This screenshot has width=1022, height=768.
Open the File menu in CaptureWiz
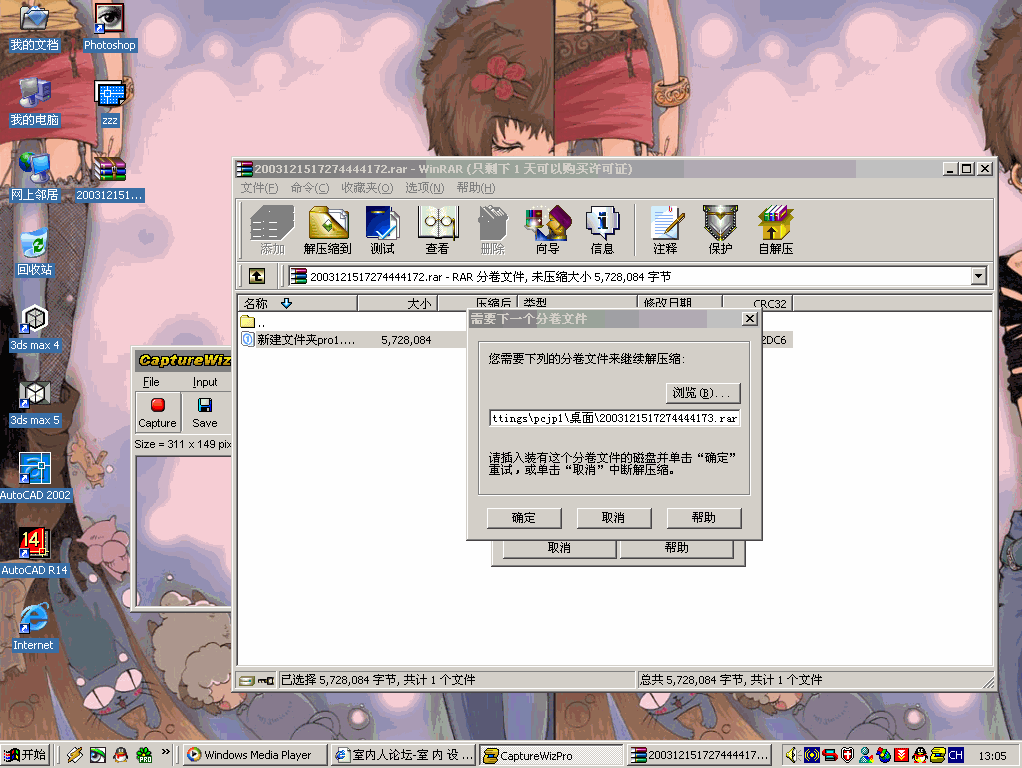pyautogui.click(x=151, y=382)
